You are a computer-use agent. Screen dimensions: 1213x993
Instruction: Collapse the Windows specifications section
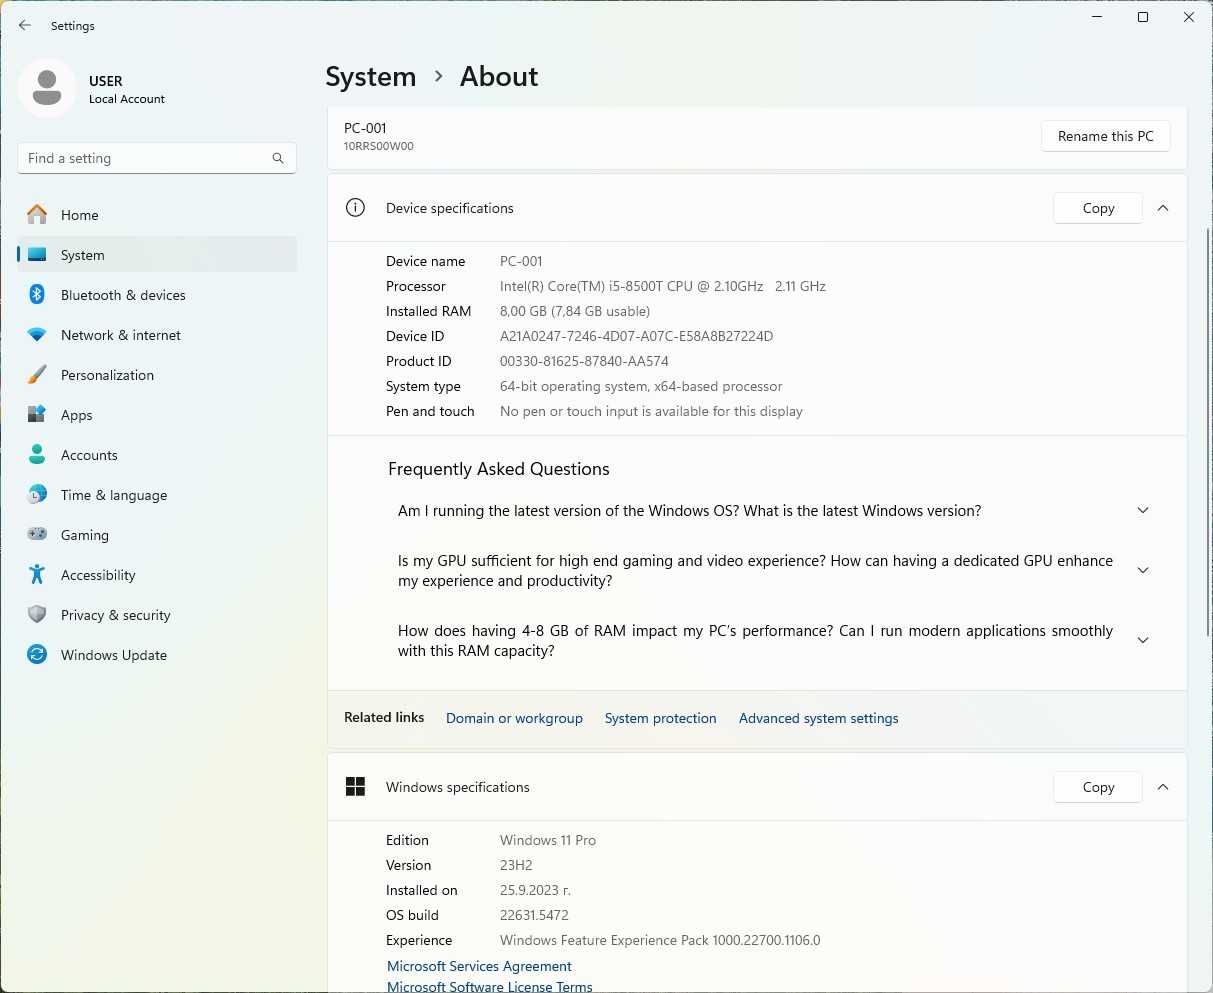coord(1163,787)
